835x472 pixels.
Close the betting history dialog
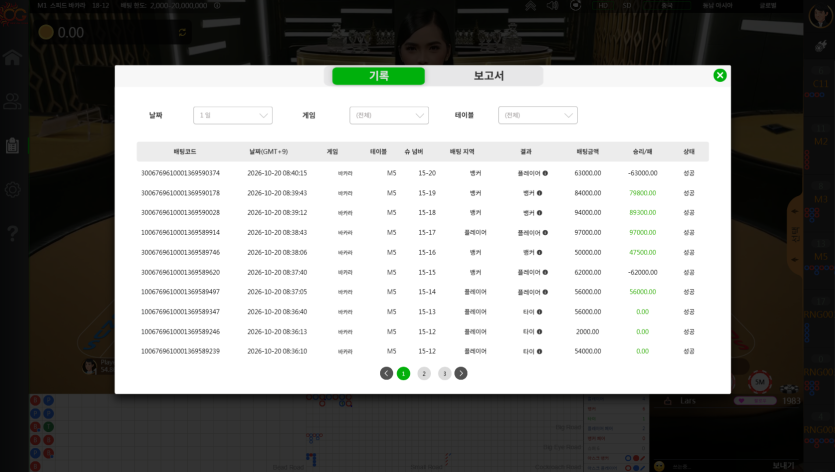719,75
